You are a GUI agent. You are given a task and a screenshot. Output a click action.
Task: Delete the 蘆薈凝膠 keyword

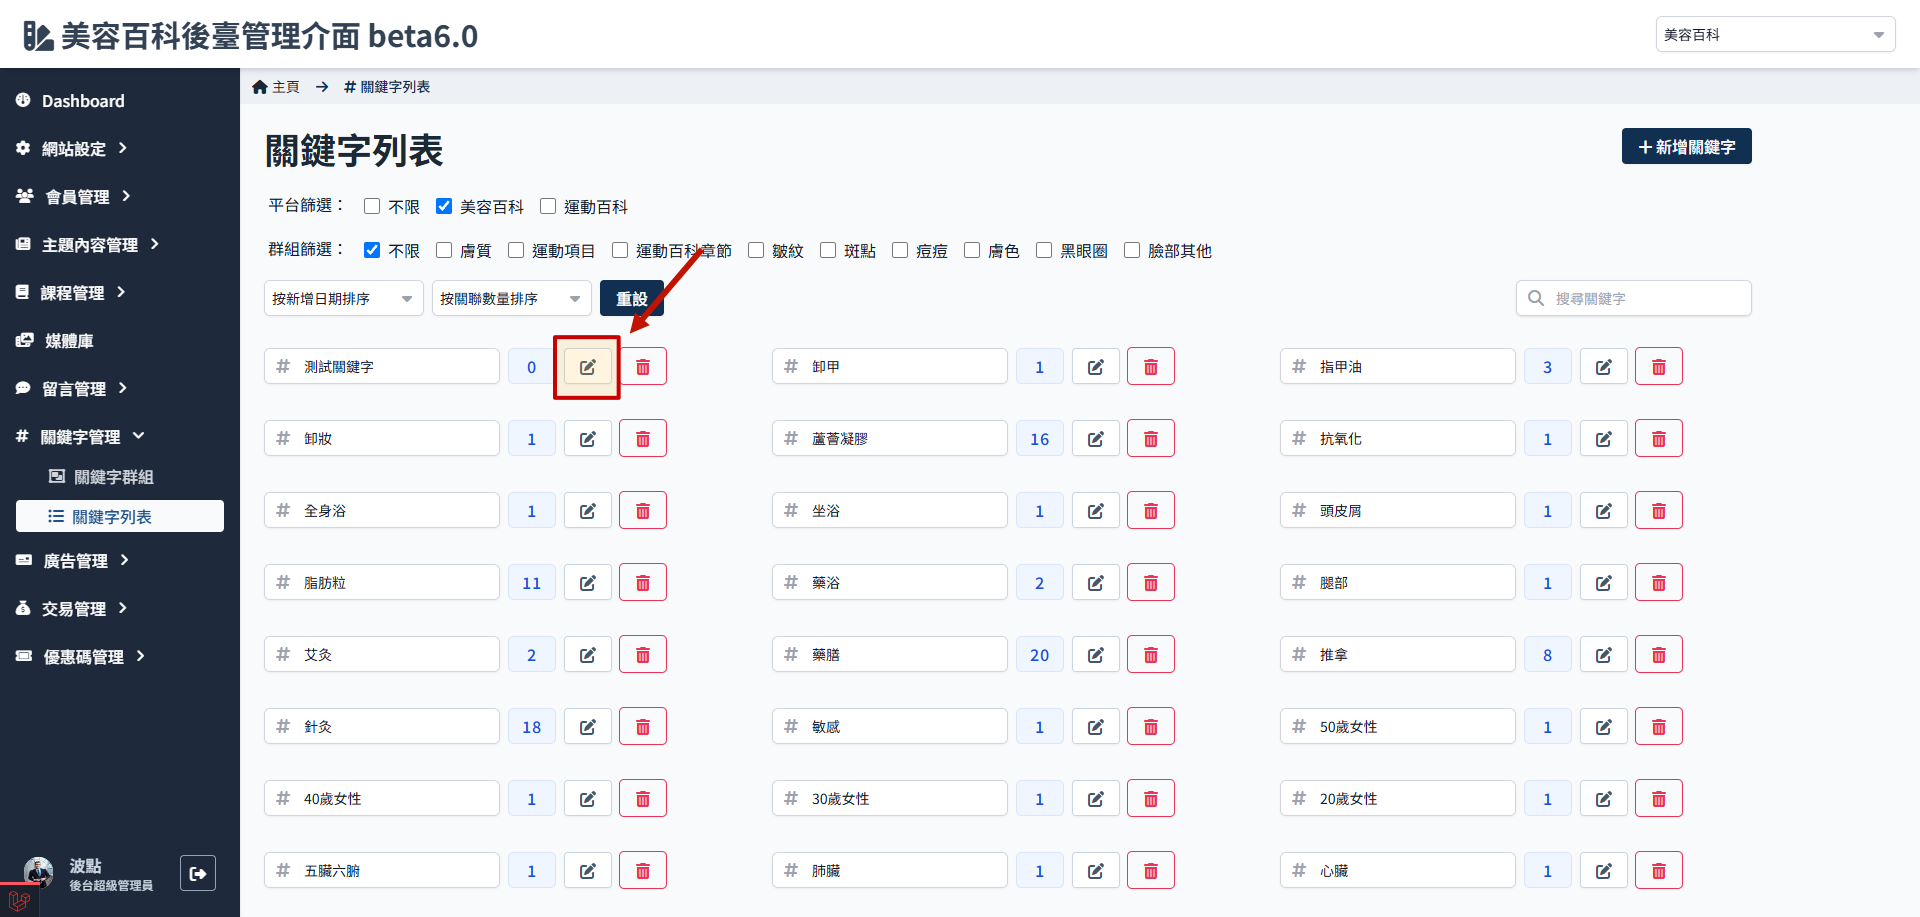(x=1151, y=439)
